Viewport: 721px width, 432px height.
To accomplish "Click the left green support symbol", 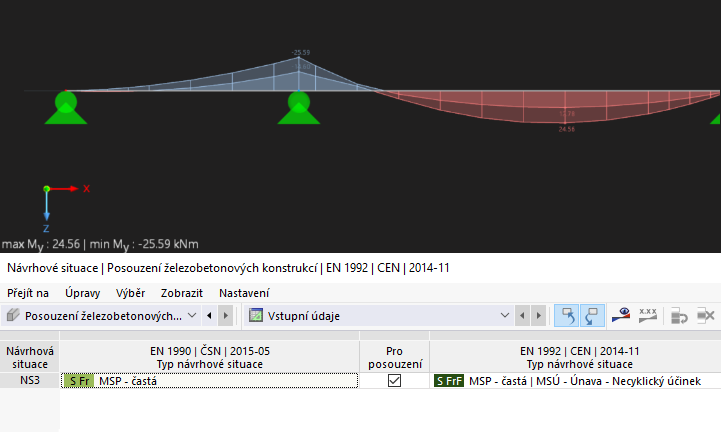I will 66,109.
